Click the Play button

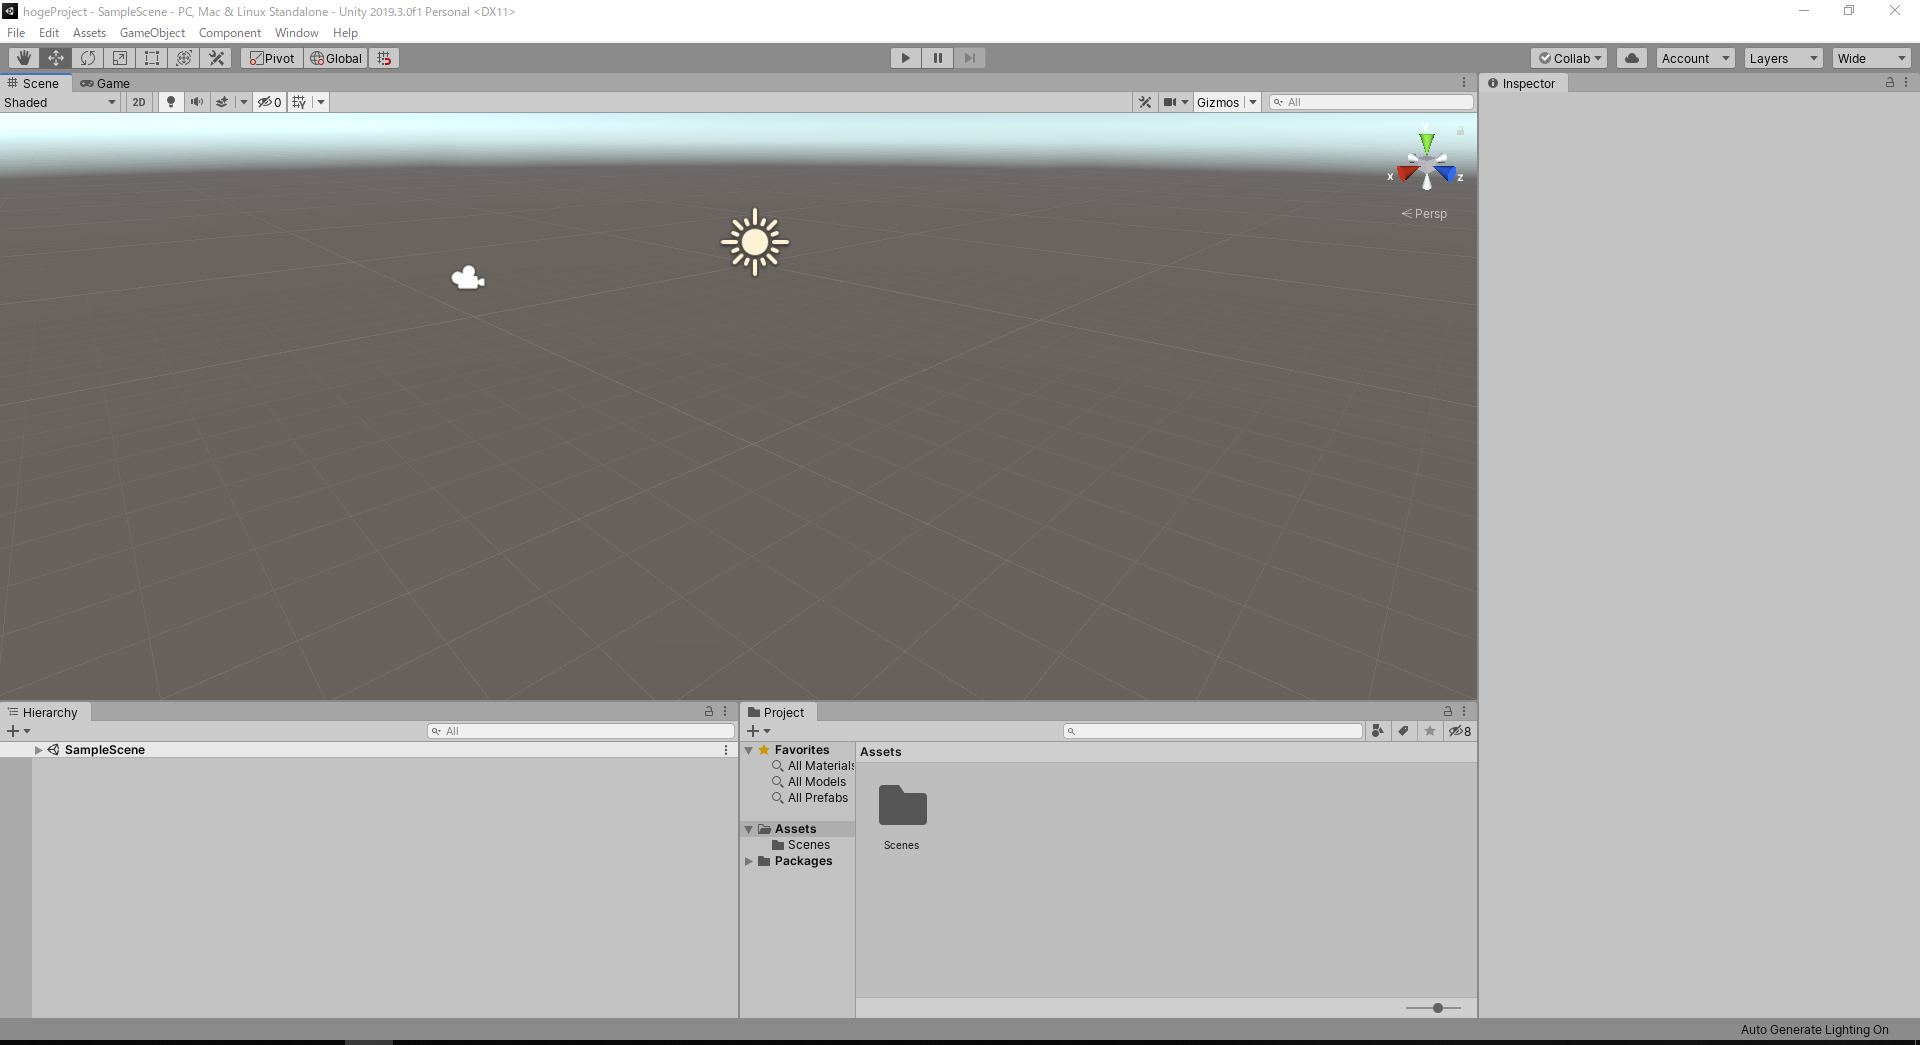pos(906,58)
